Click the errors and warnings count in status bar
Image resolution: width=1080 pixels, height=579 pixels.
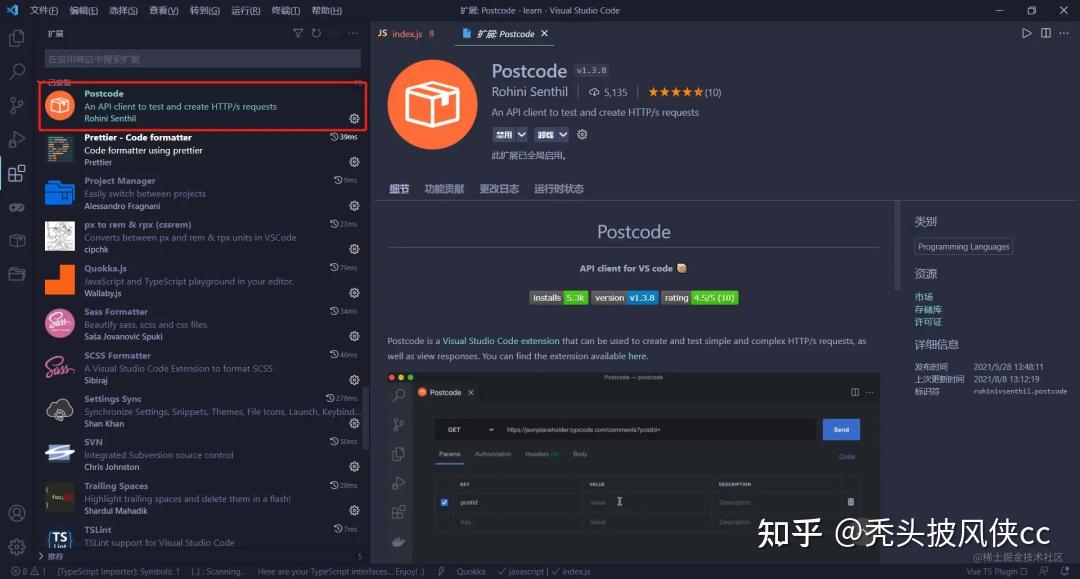(x=29, y=571)
